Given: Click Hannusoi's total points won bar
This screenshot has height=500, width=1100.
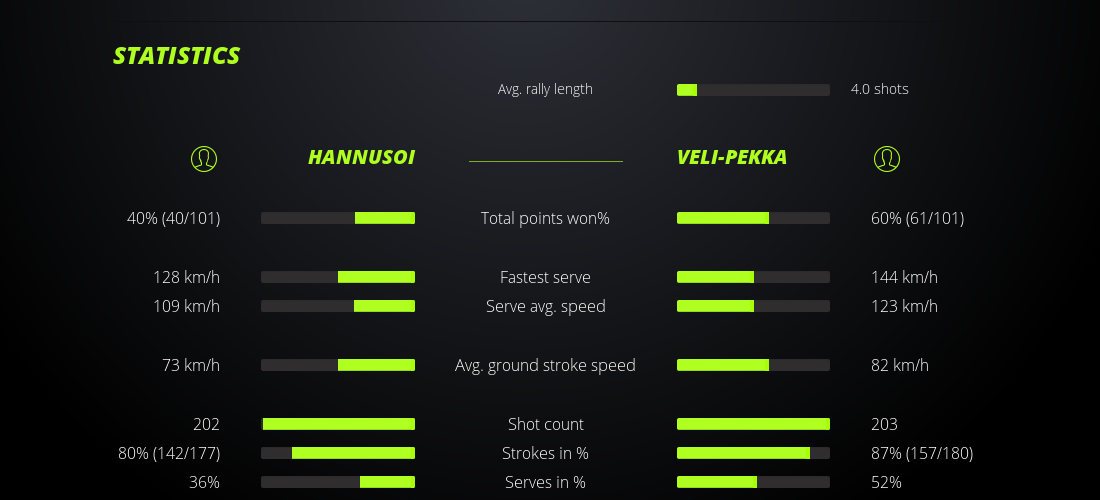Looking at the screenshot, I should tap(338, 218).
